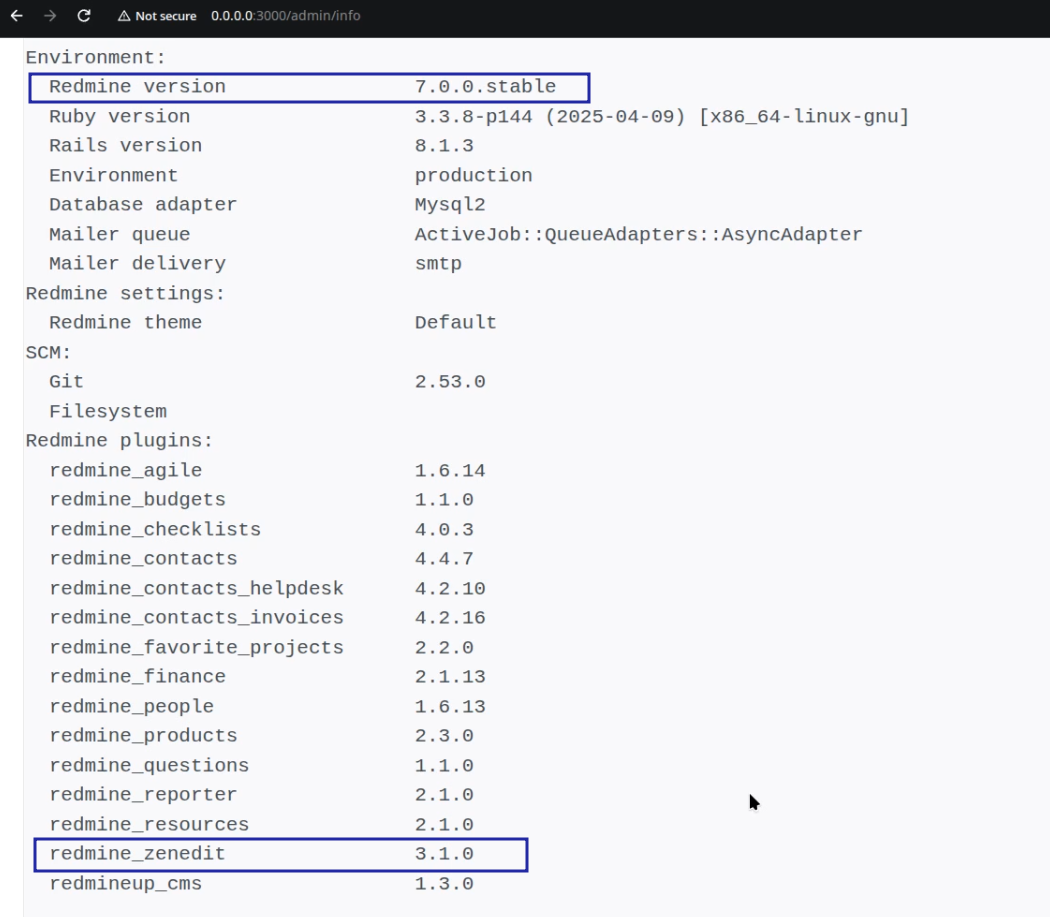Click the 'Database adapter' label

[143, 204]
